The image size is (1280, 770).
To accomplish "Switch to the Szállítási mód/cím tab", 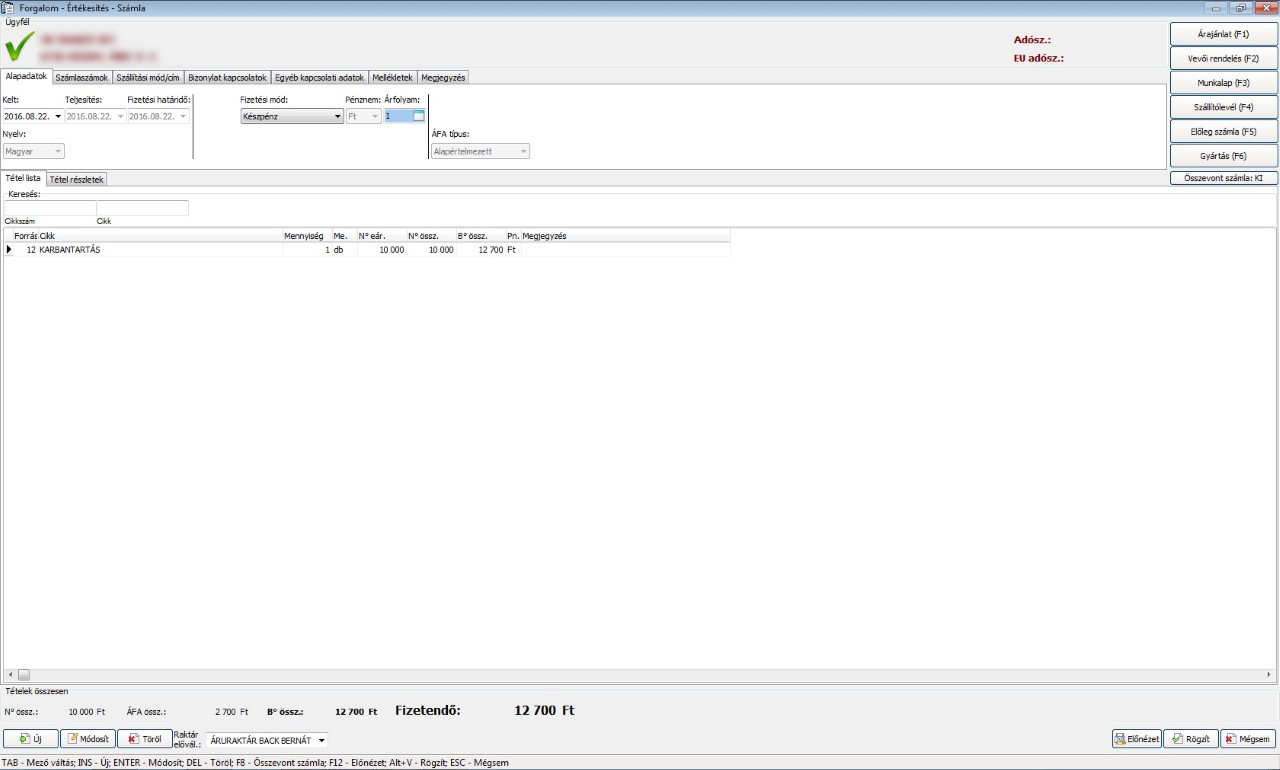I will click(148, 77).
